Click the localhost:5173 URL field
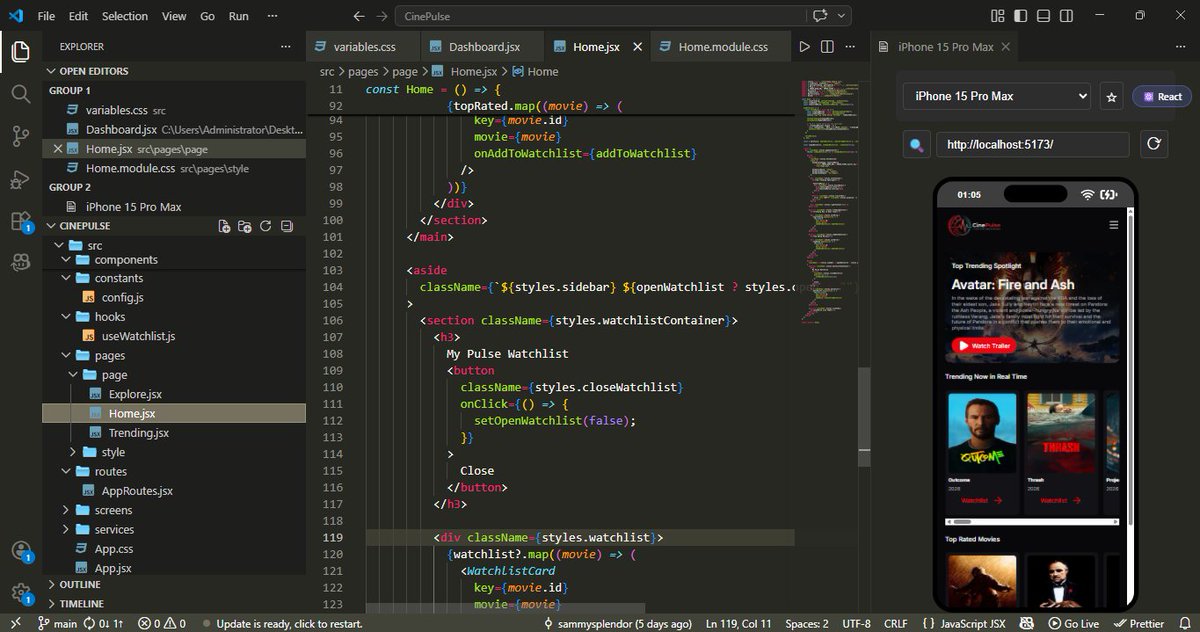Screen dimensions: 1200x632 (x=1032, y=144)
